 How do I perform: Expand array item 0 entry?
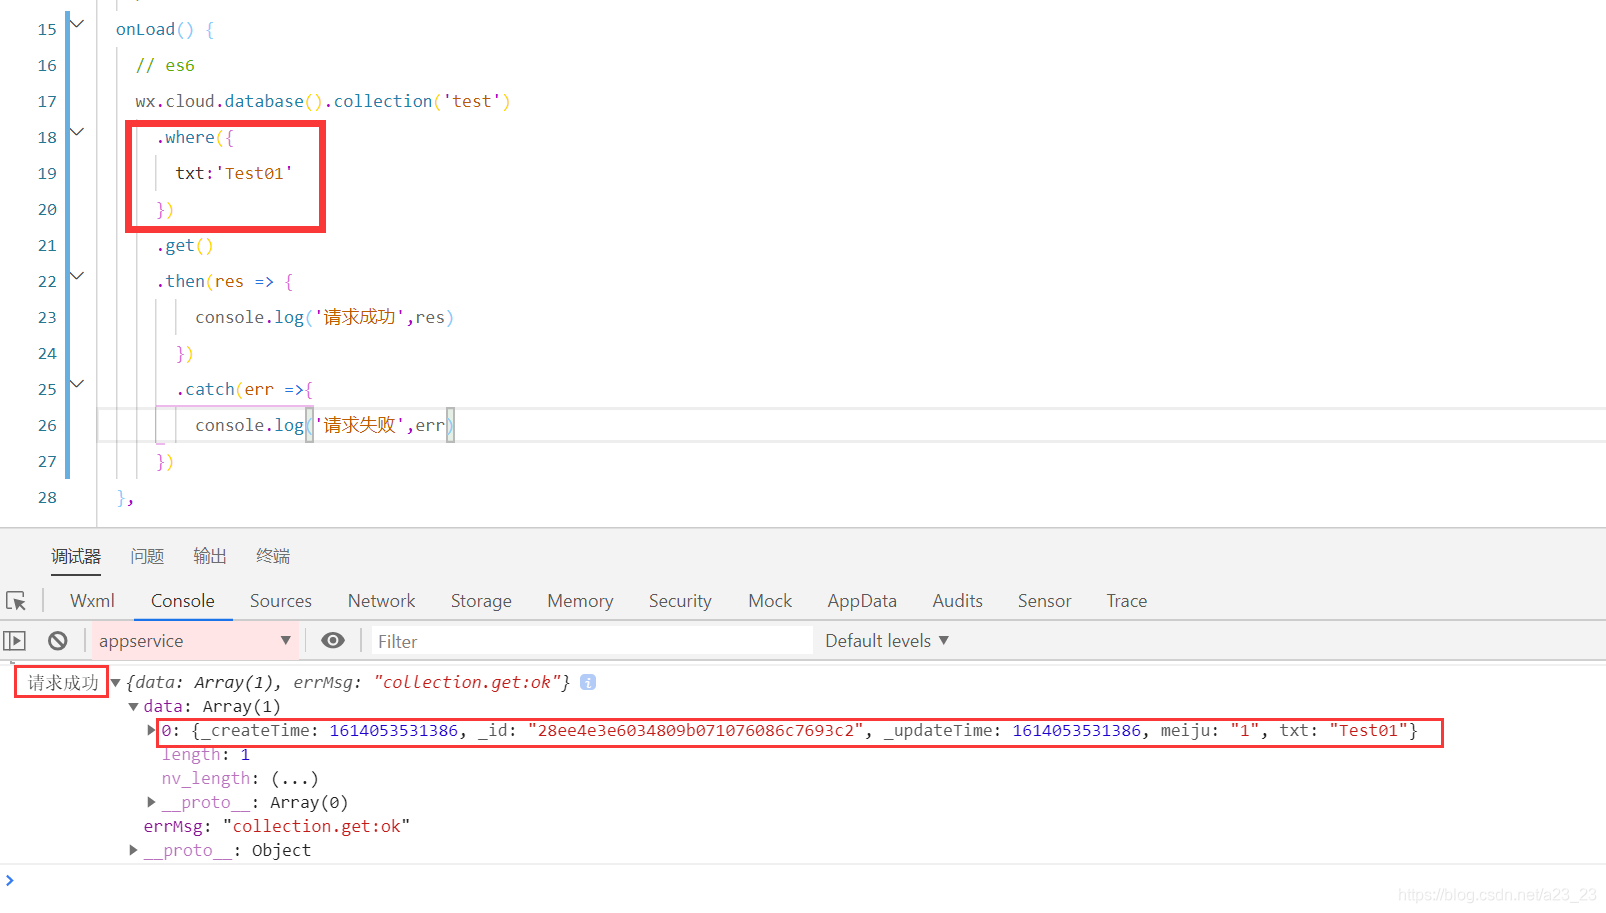coord(151,731)
